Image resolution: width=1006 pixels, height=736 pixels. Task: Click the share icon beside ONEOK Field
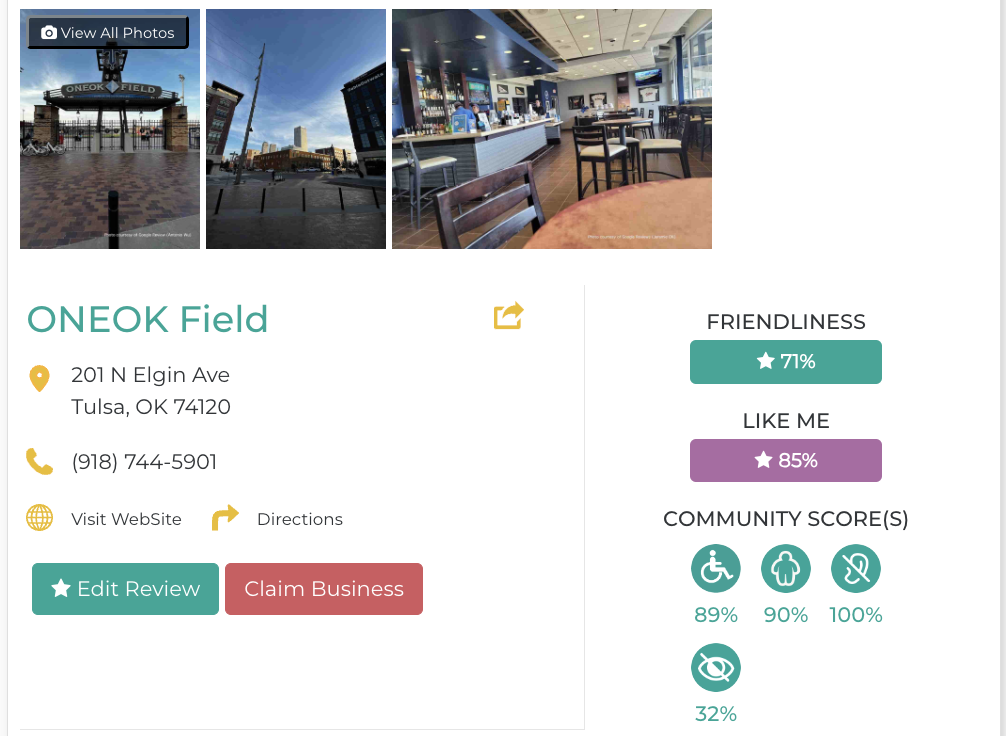click(508, 316)
